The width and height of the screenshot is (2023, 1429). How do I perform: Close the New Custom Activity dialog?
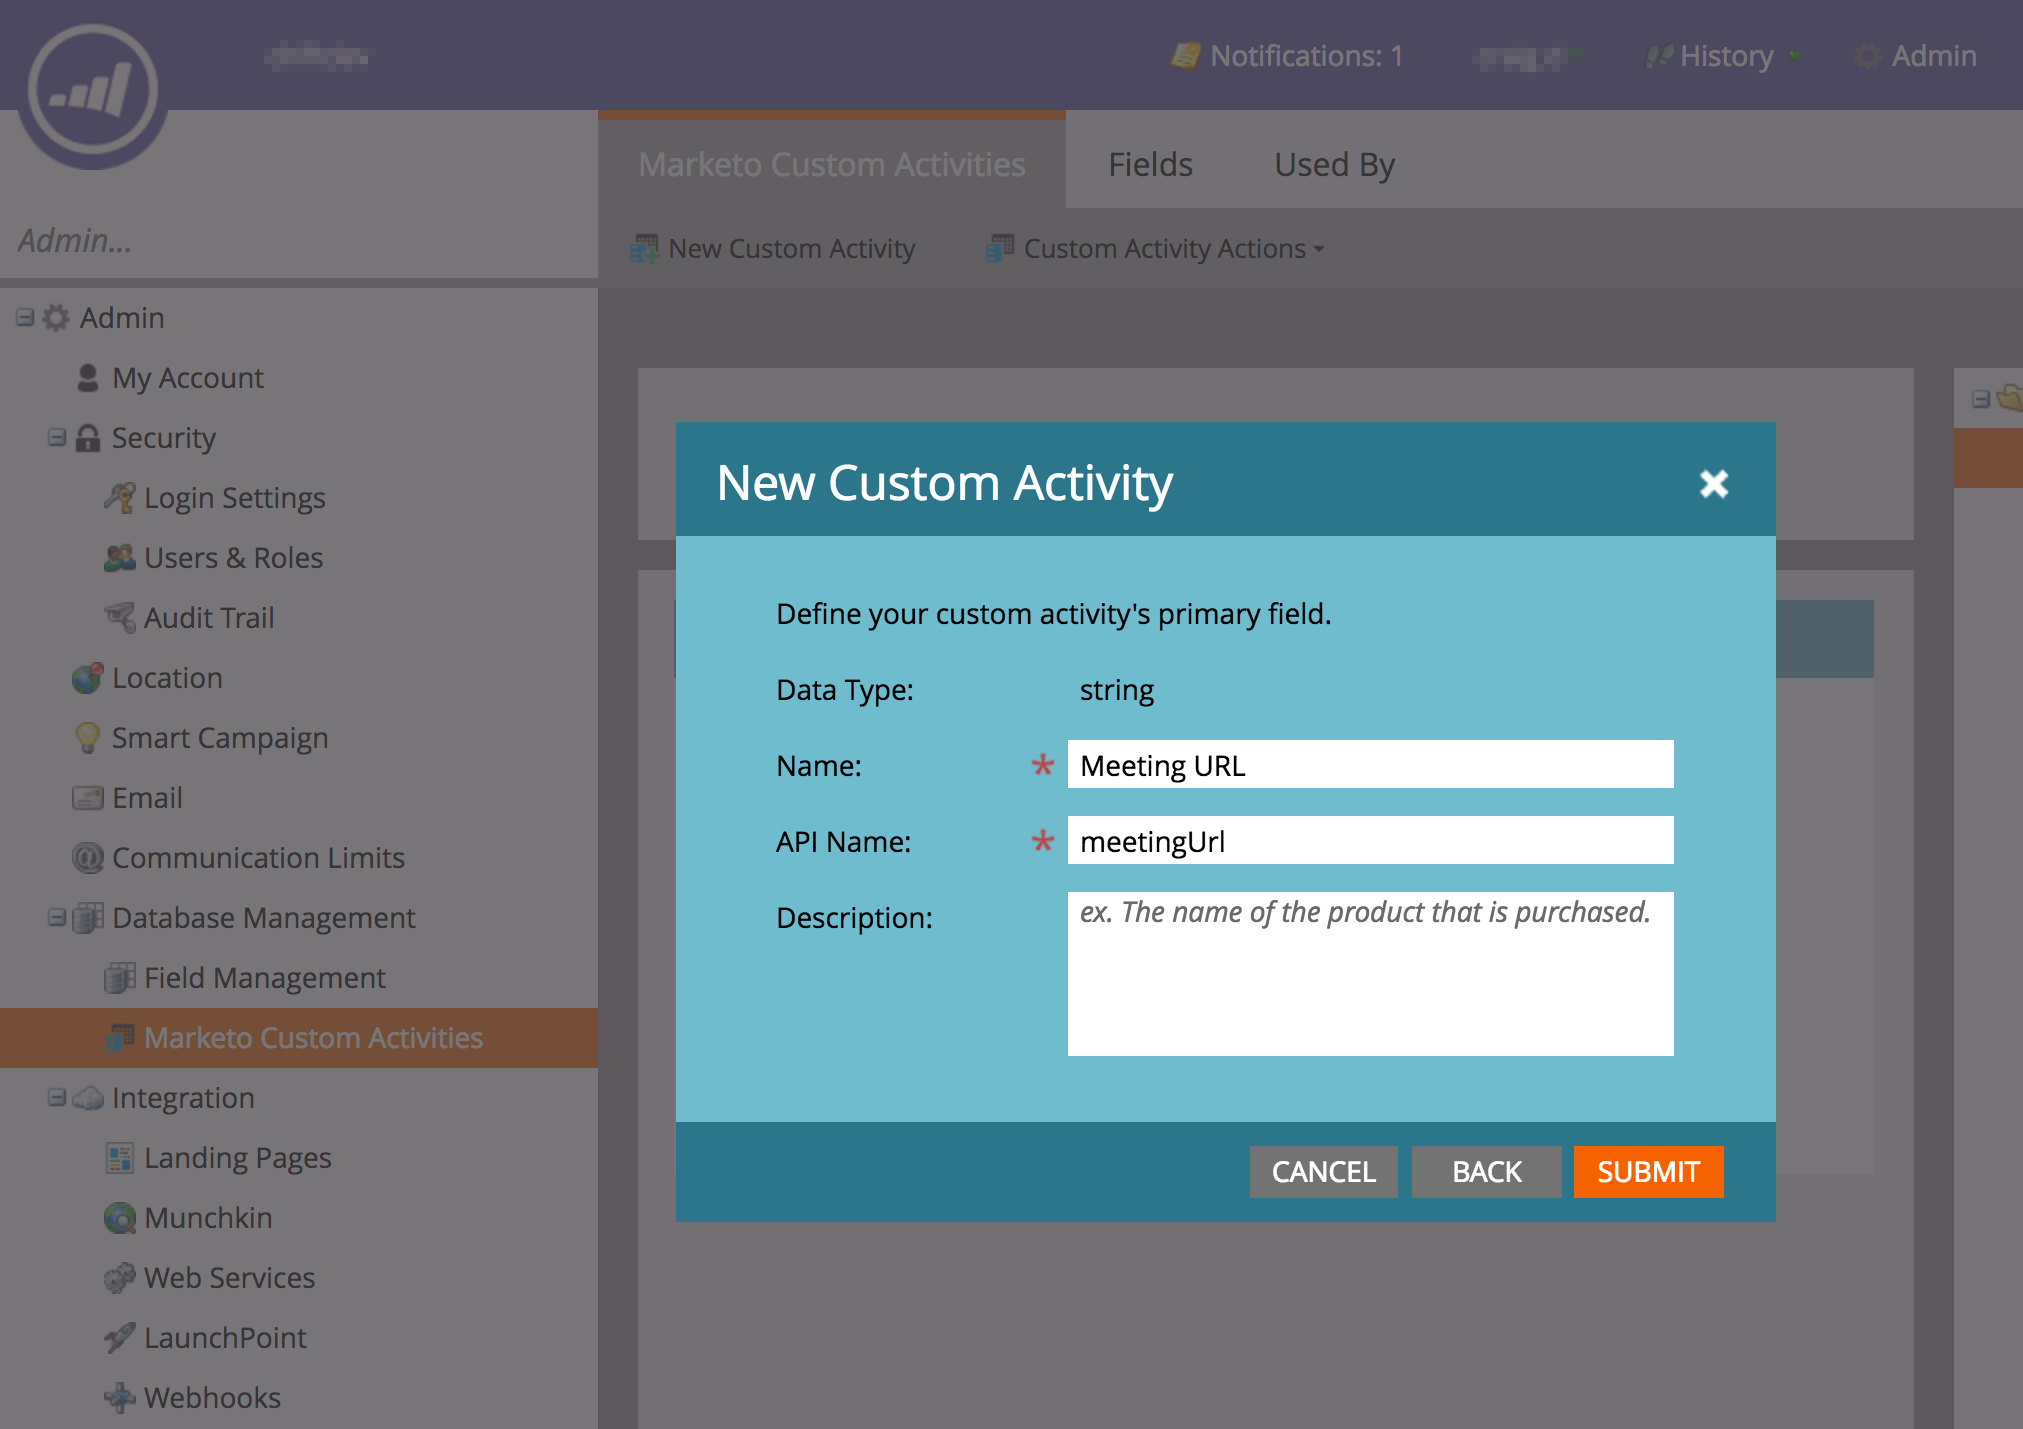tap(1714, 484)
